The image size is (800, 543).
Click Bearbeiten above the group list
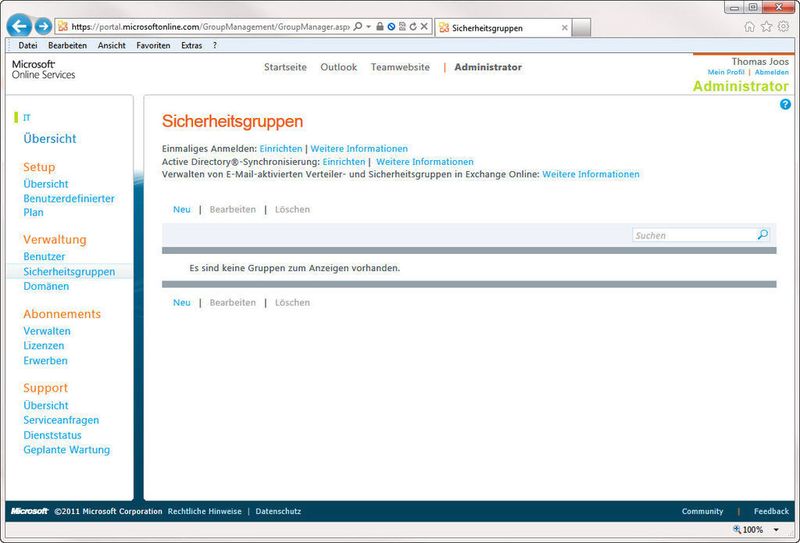coord(233,209)
